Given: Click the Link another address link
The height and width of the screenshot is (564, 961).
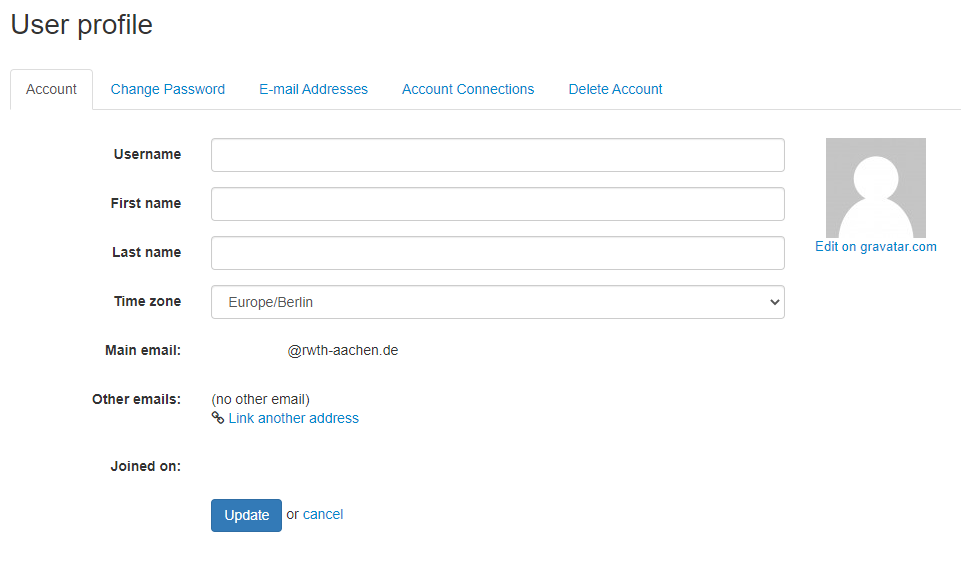Looking at the screenshot, I should coord(293,418).
